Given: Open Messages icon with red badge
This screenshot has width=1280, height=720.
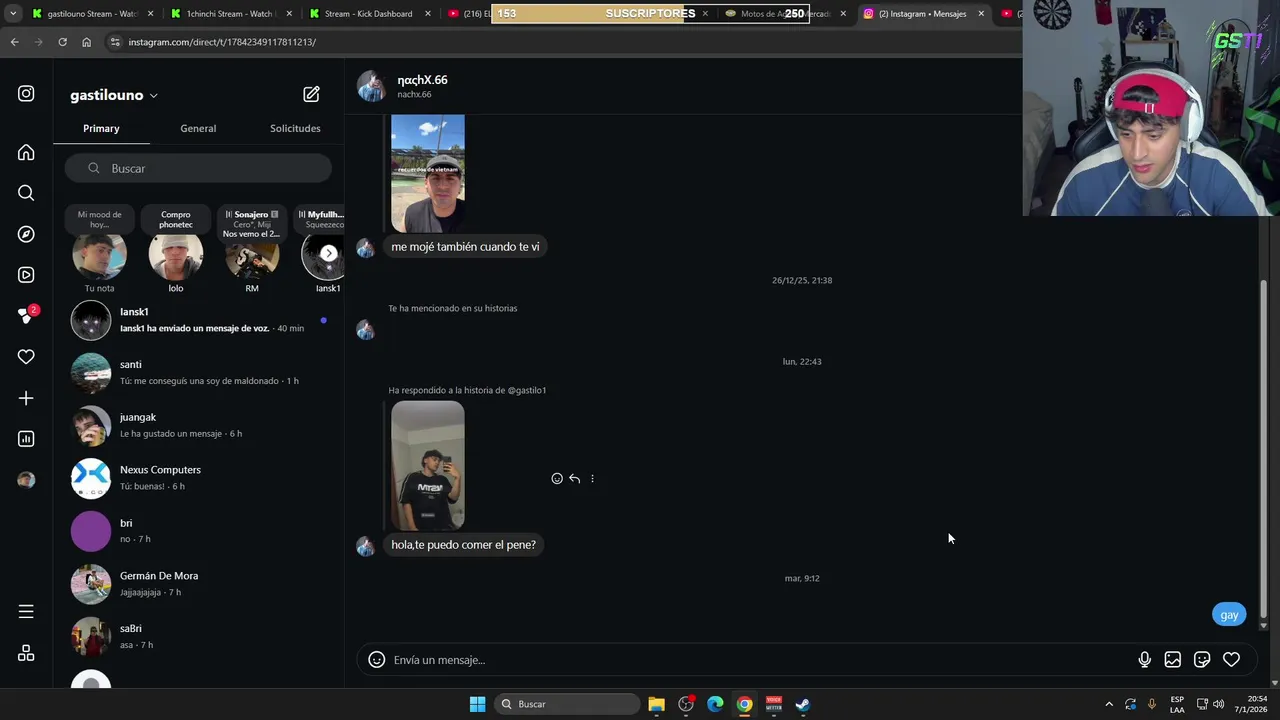Looking at the screenshot, I should (26, 315).
